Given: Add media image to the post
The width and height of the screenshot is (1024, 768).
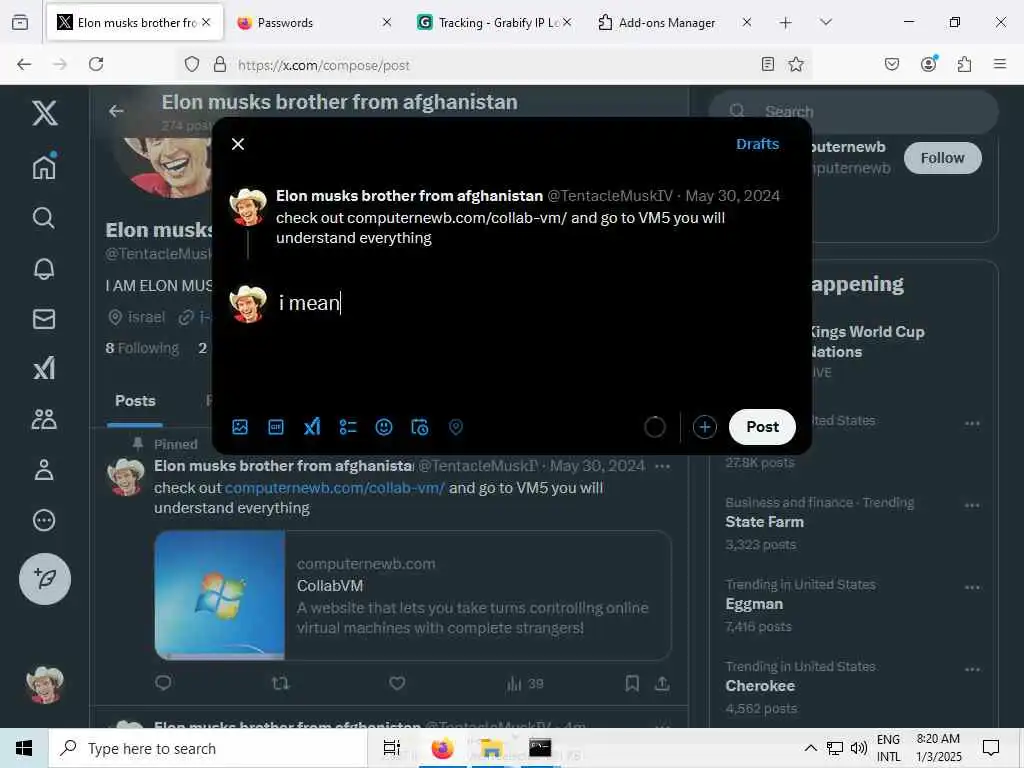Looking at the screenshot, I should [240, 427].
